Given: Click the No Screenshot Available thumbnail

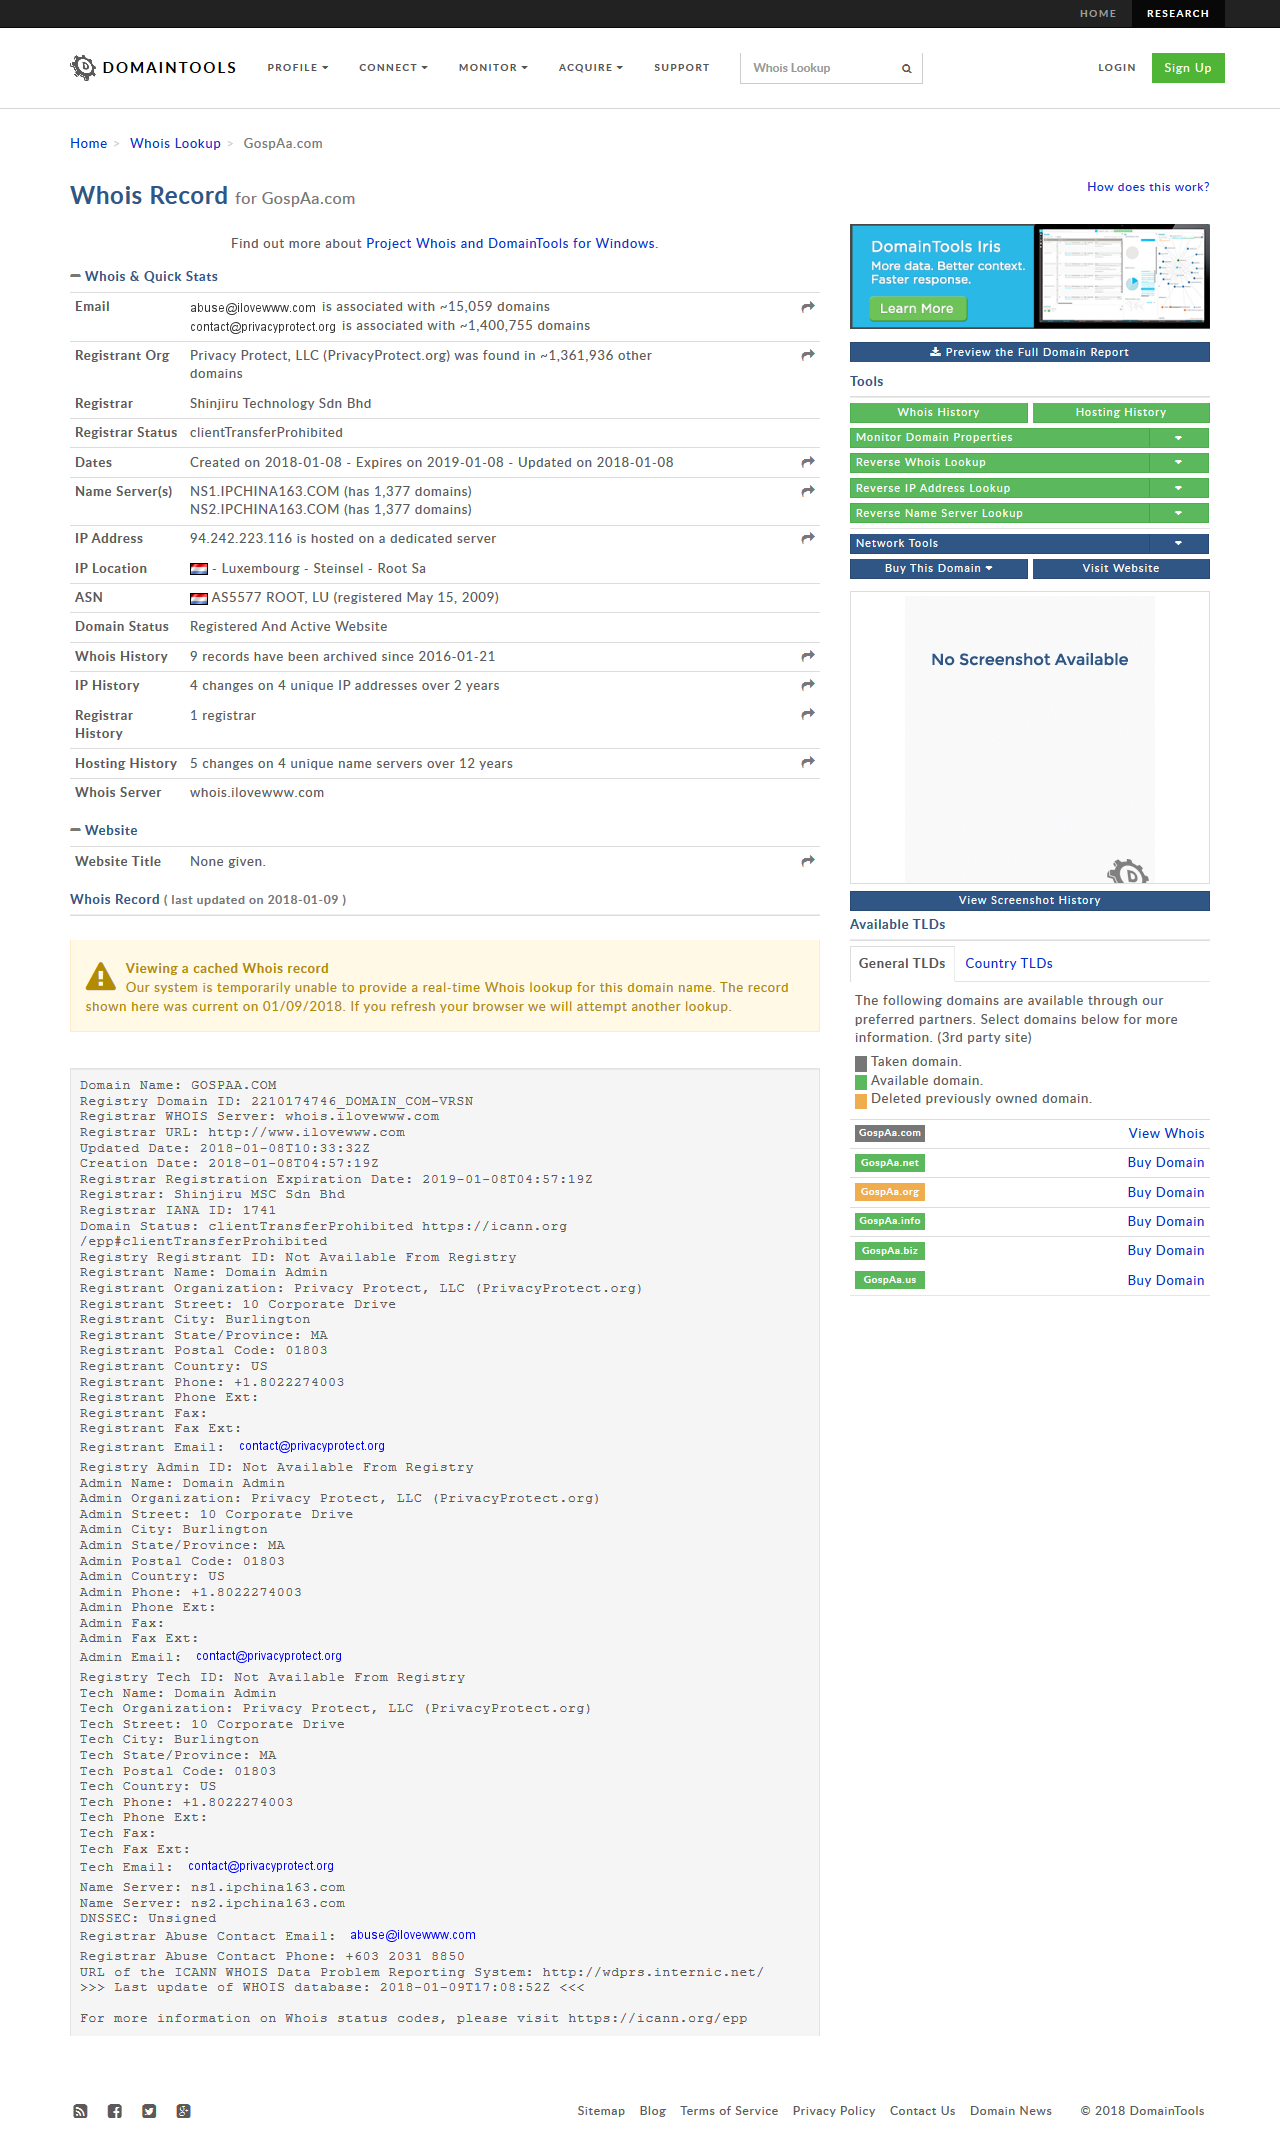Looking at the screenshot, I should coord(1030,738).
